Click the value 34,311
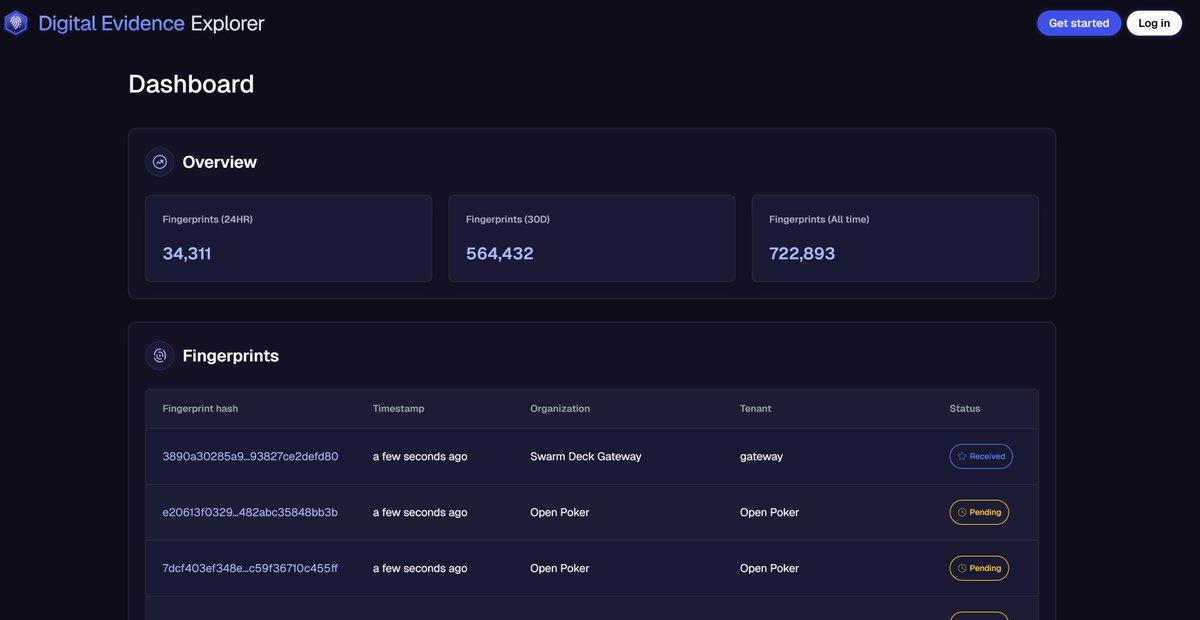The width and height of the screenshot is (1200, 620). point(187,254)
